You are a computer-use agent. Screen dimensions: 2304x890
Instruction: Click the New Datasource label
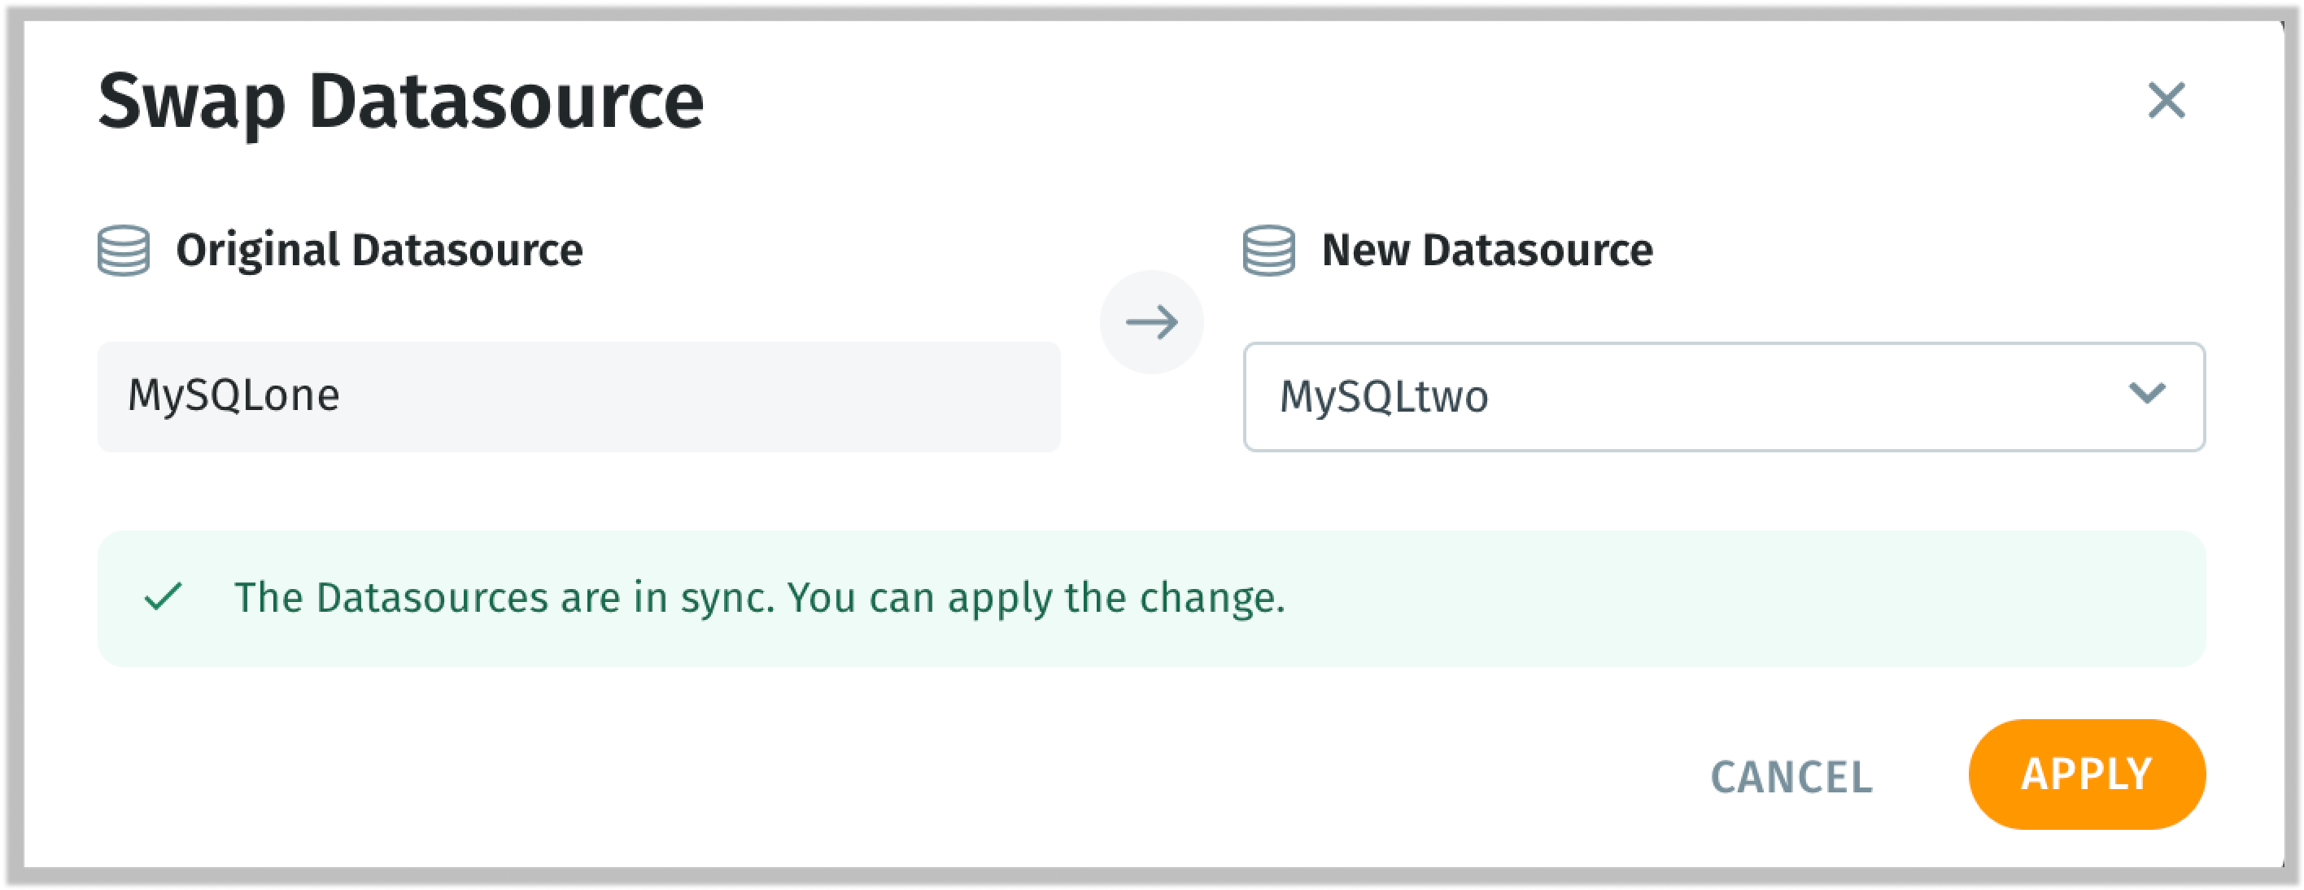(1487, 250)
